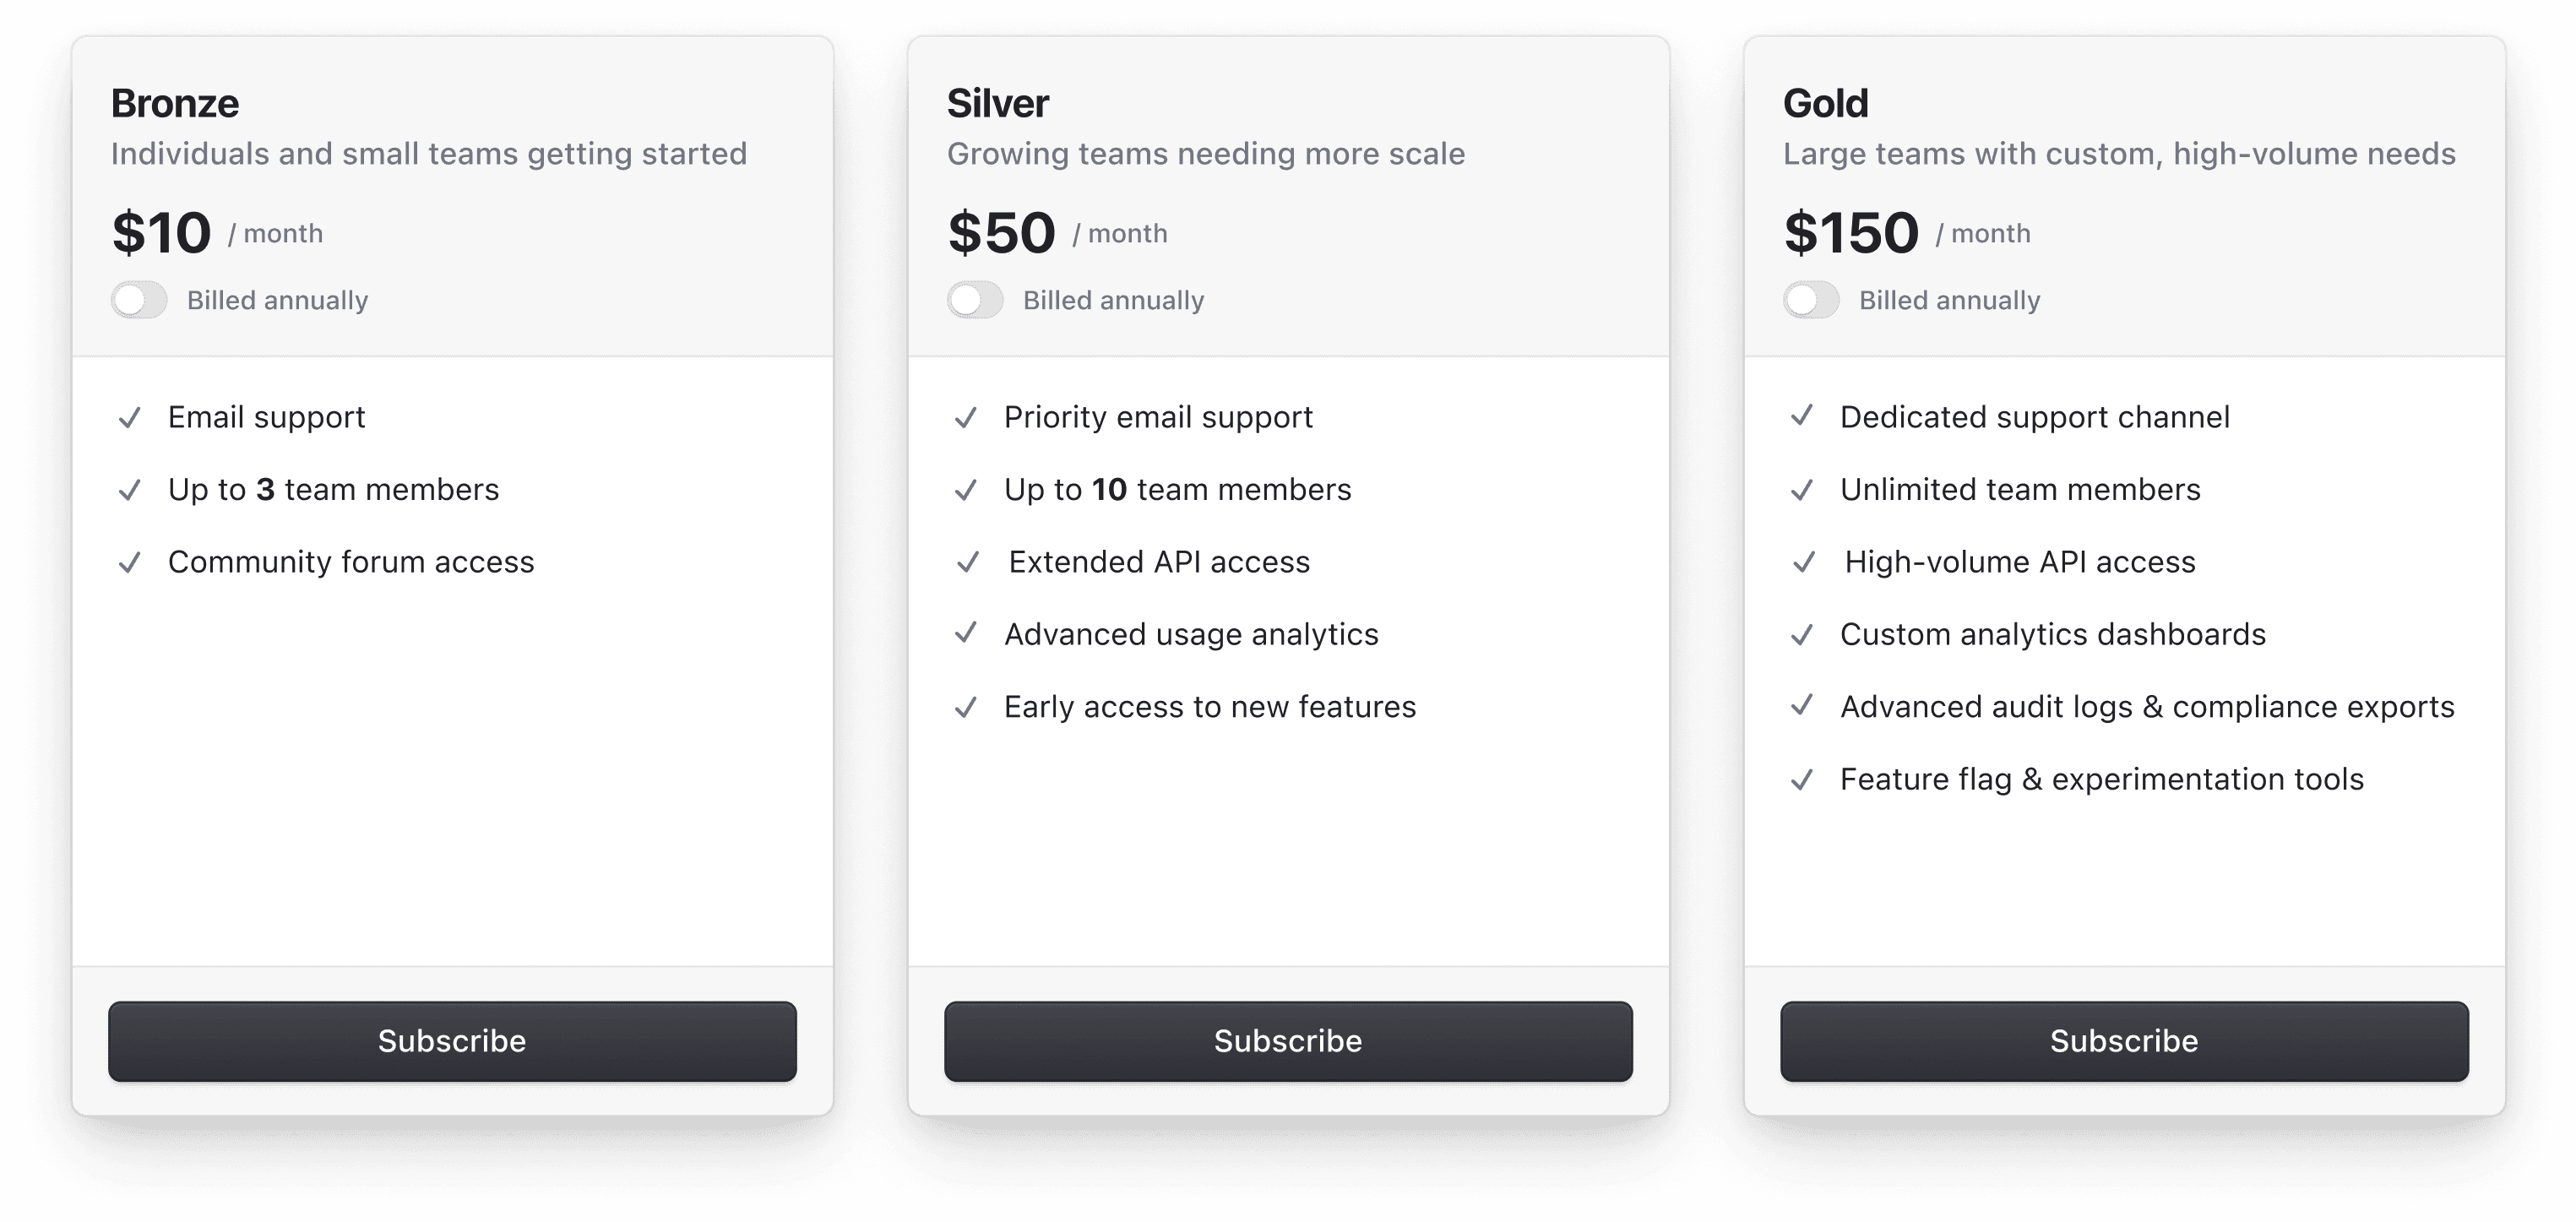Switch the Gold plan to annual billing
2576x1222 pixels.
1812,299
